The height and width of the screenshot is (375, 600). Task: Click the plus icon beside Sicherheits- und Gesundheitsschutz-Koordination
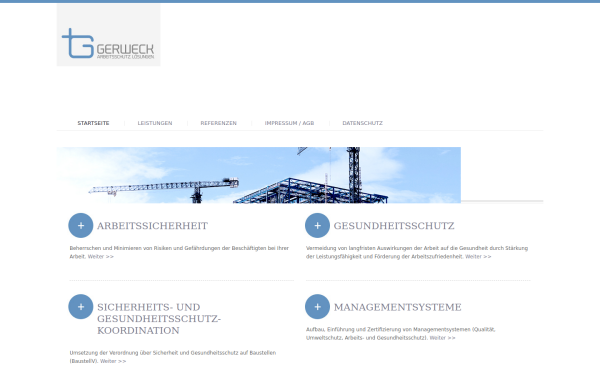tap(81, 307)
